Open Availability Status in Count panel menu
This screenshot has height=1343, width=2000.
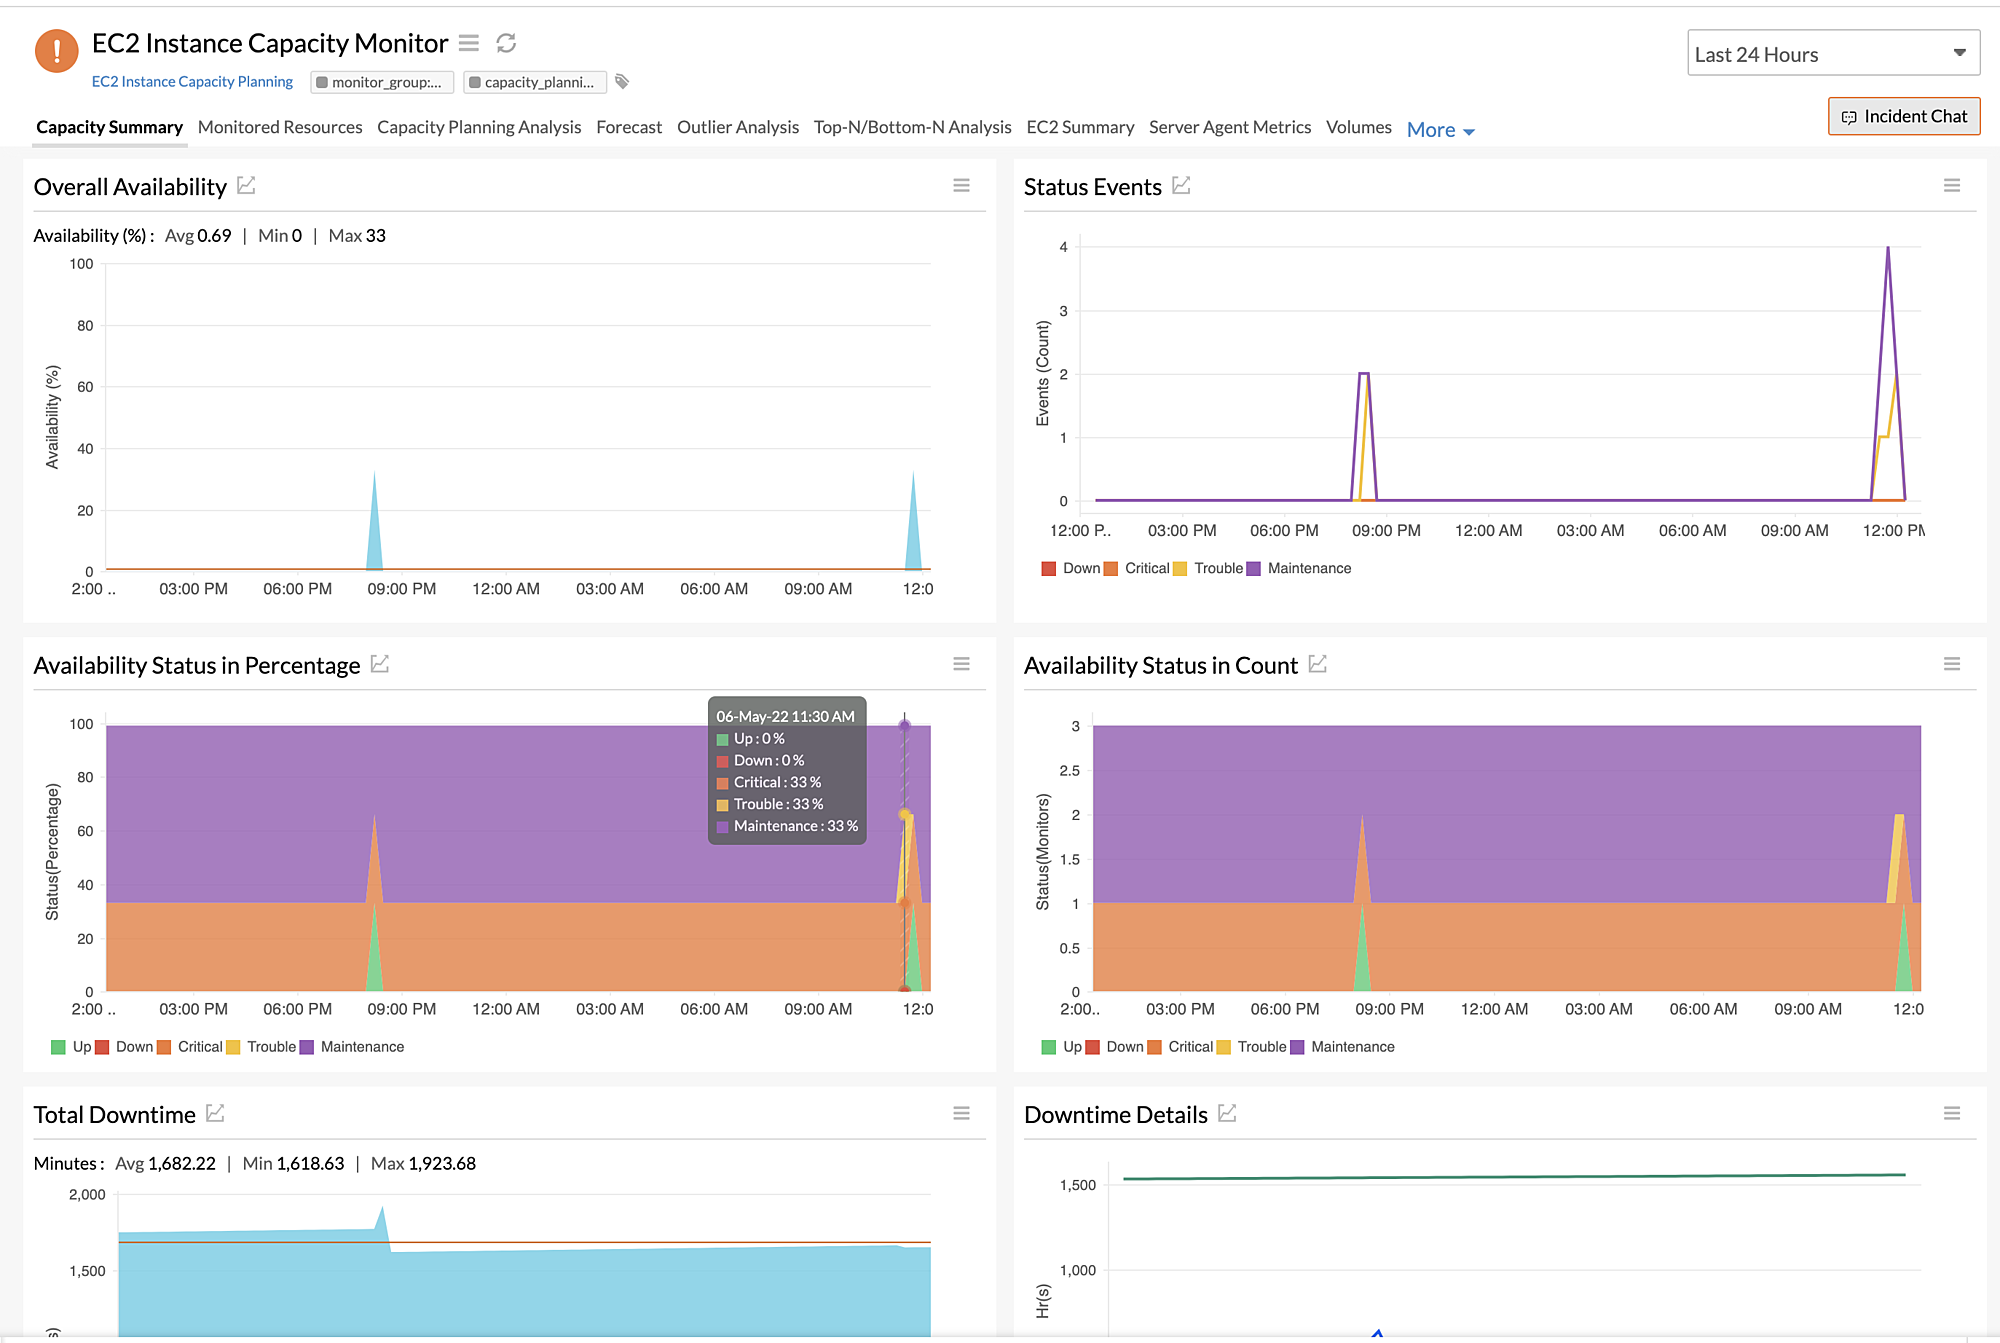coord(1951,664)
